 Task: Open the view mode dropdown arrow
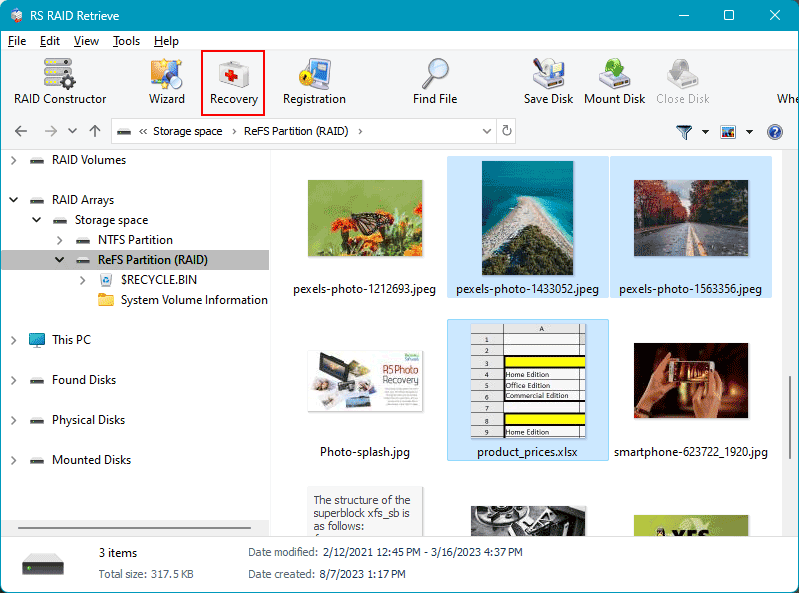749,132
